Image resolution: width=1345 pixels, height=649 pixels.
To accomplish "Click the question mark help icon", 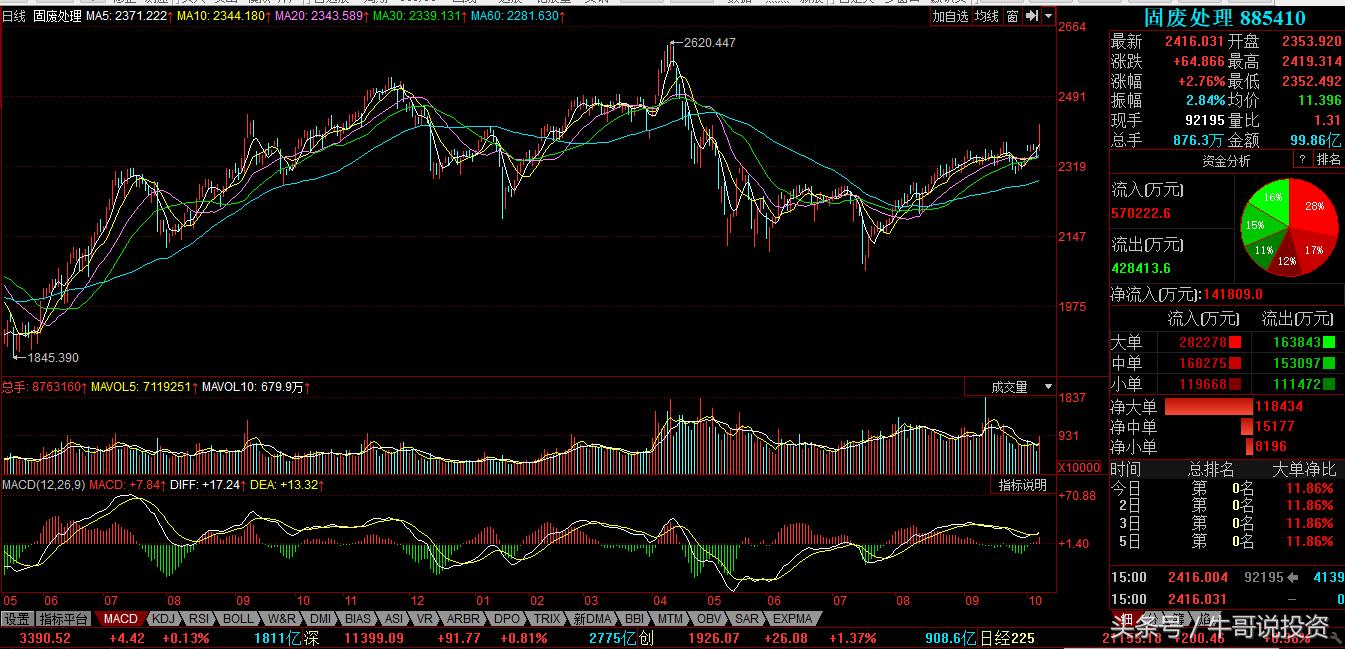I will [1302, 160].
